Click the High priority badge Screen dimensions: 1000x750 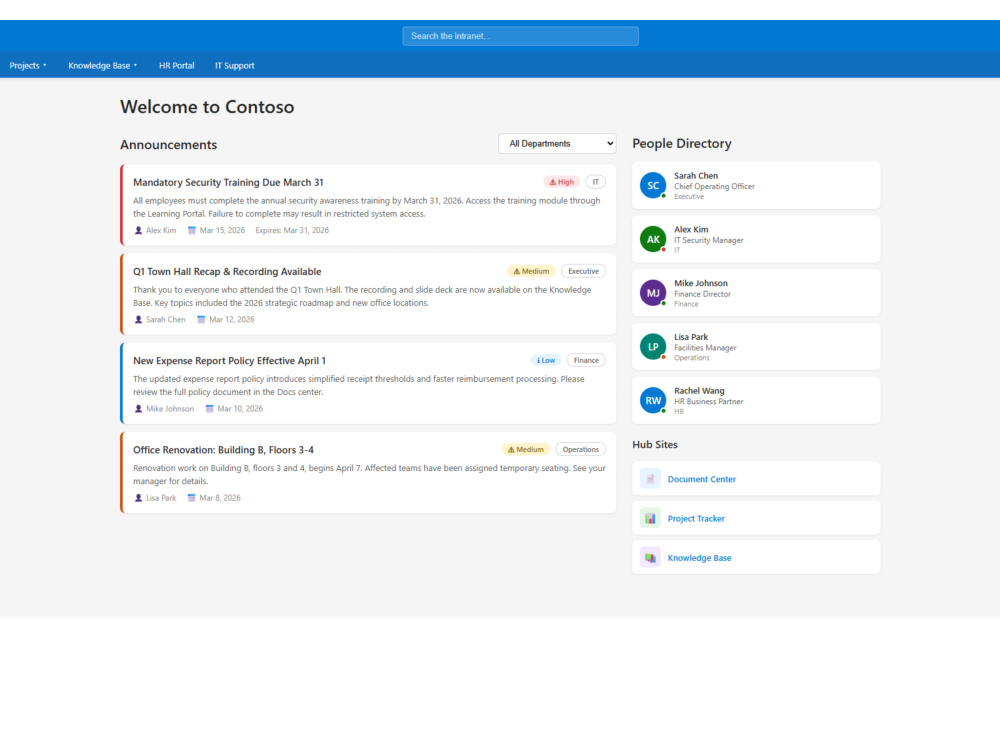[x=561, y=182]
